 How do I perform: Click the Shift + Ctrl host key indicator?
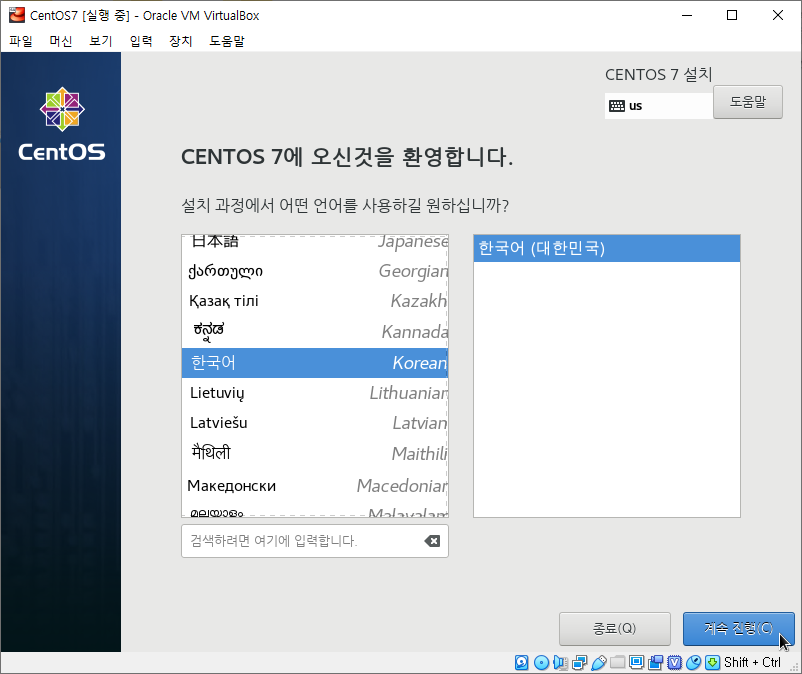(x=752, y=662)
